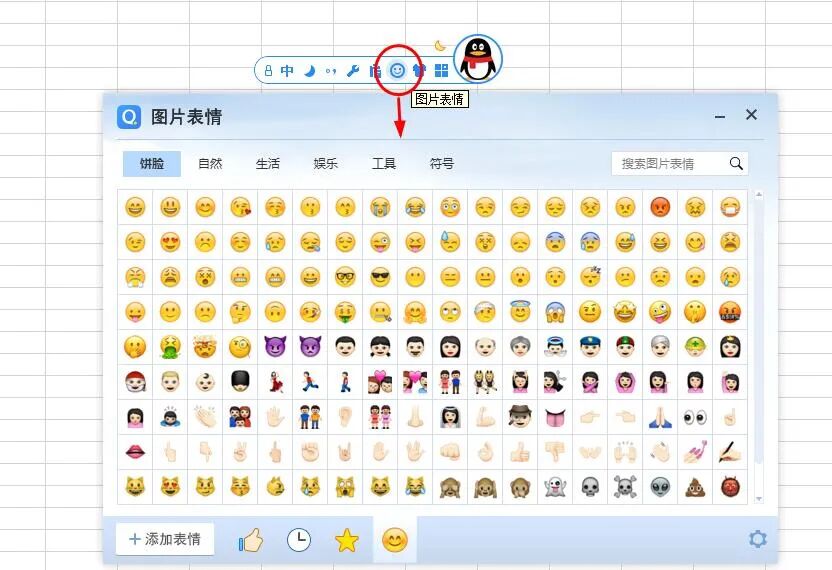Insert the baby face emoji
Viewport: 832px width, 570px height.
205,382
